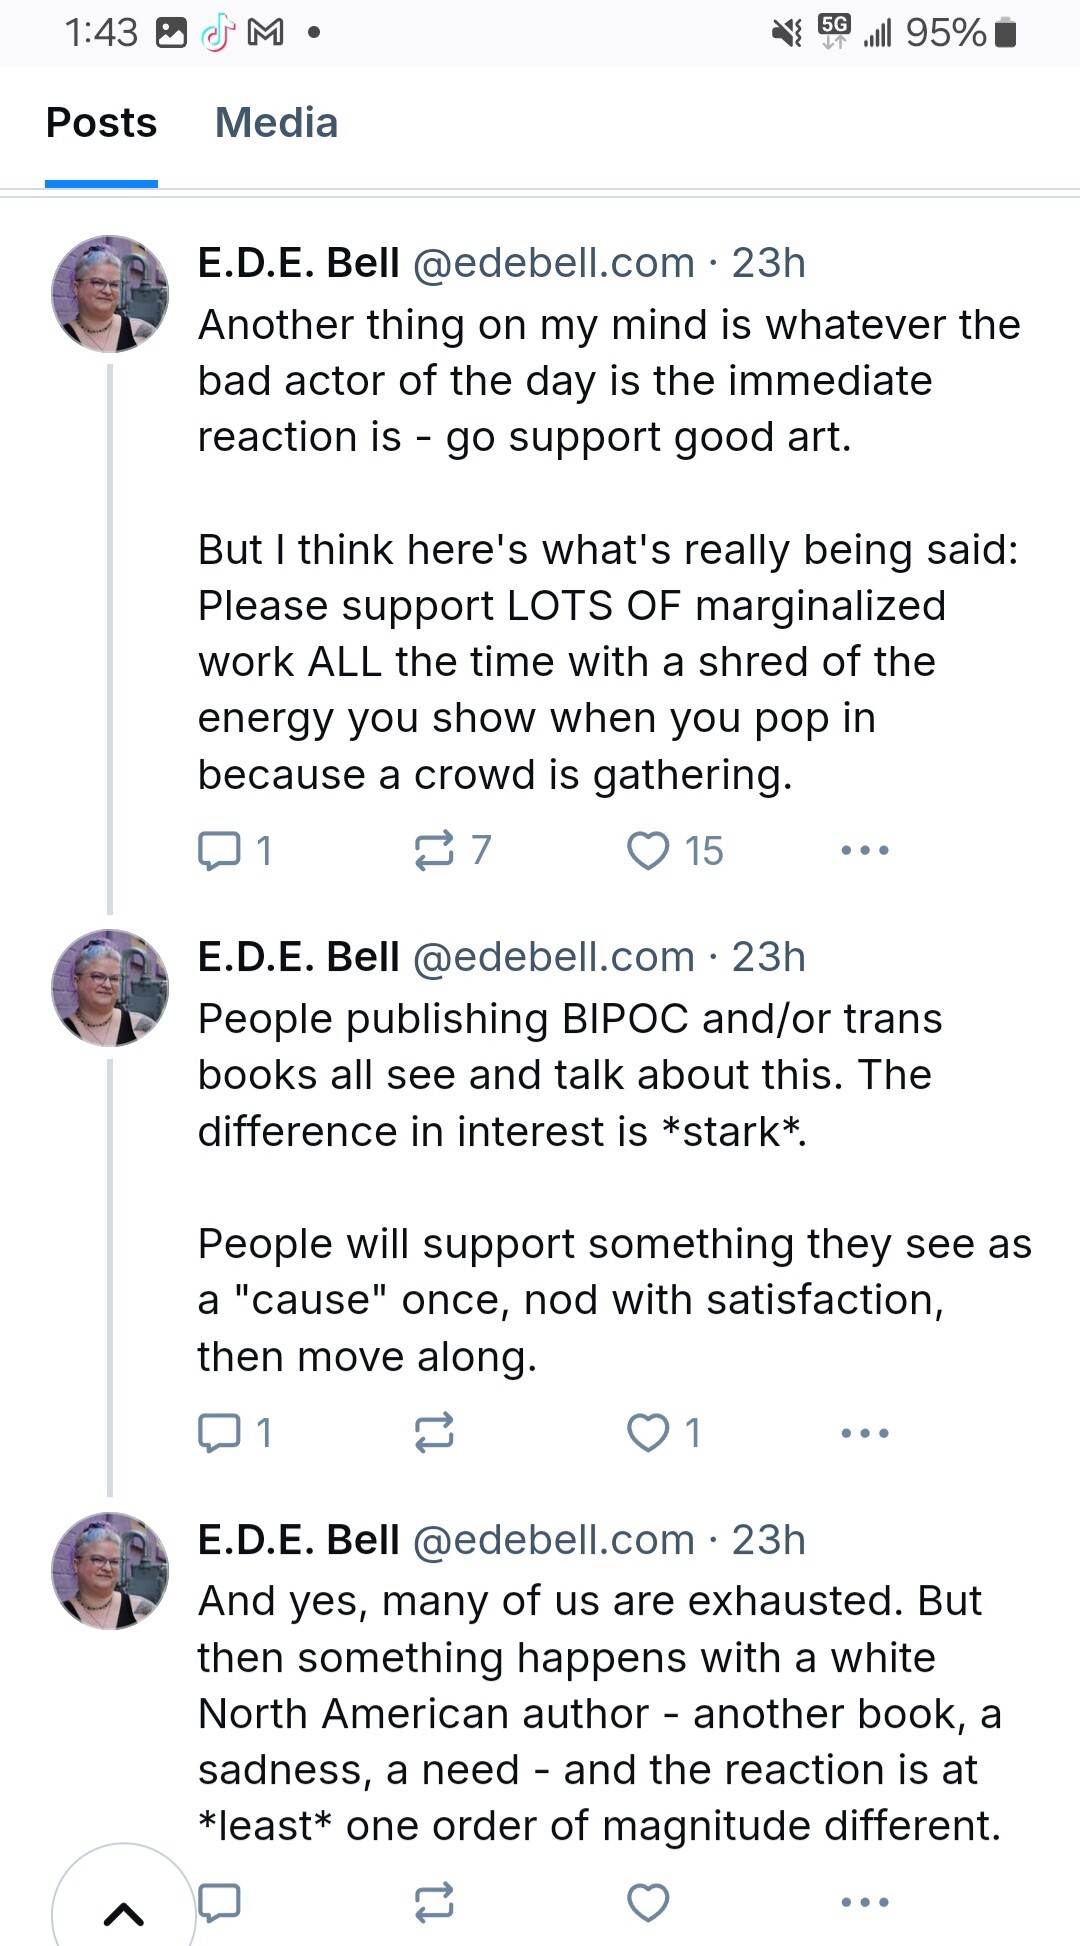Open more options on the exhausted post
Screen dimensions: 1080x1946
[x=865, y=1902]
